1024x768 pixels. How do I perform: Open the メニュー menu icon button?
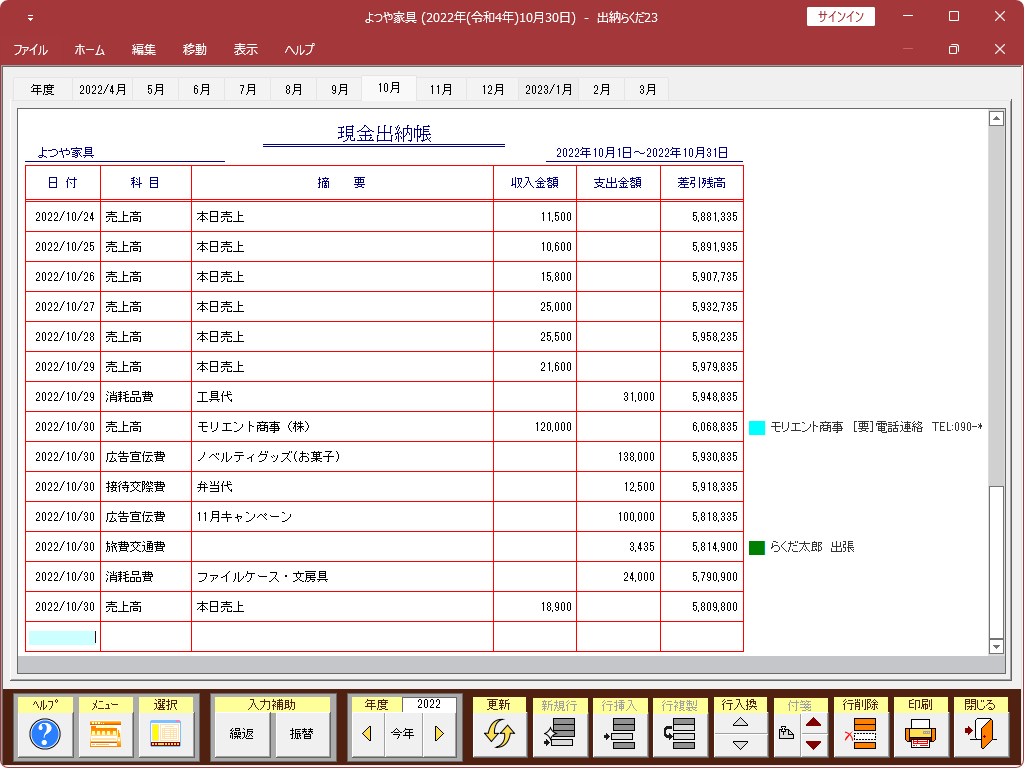(x=105, y=734)
